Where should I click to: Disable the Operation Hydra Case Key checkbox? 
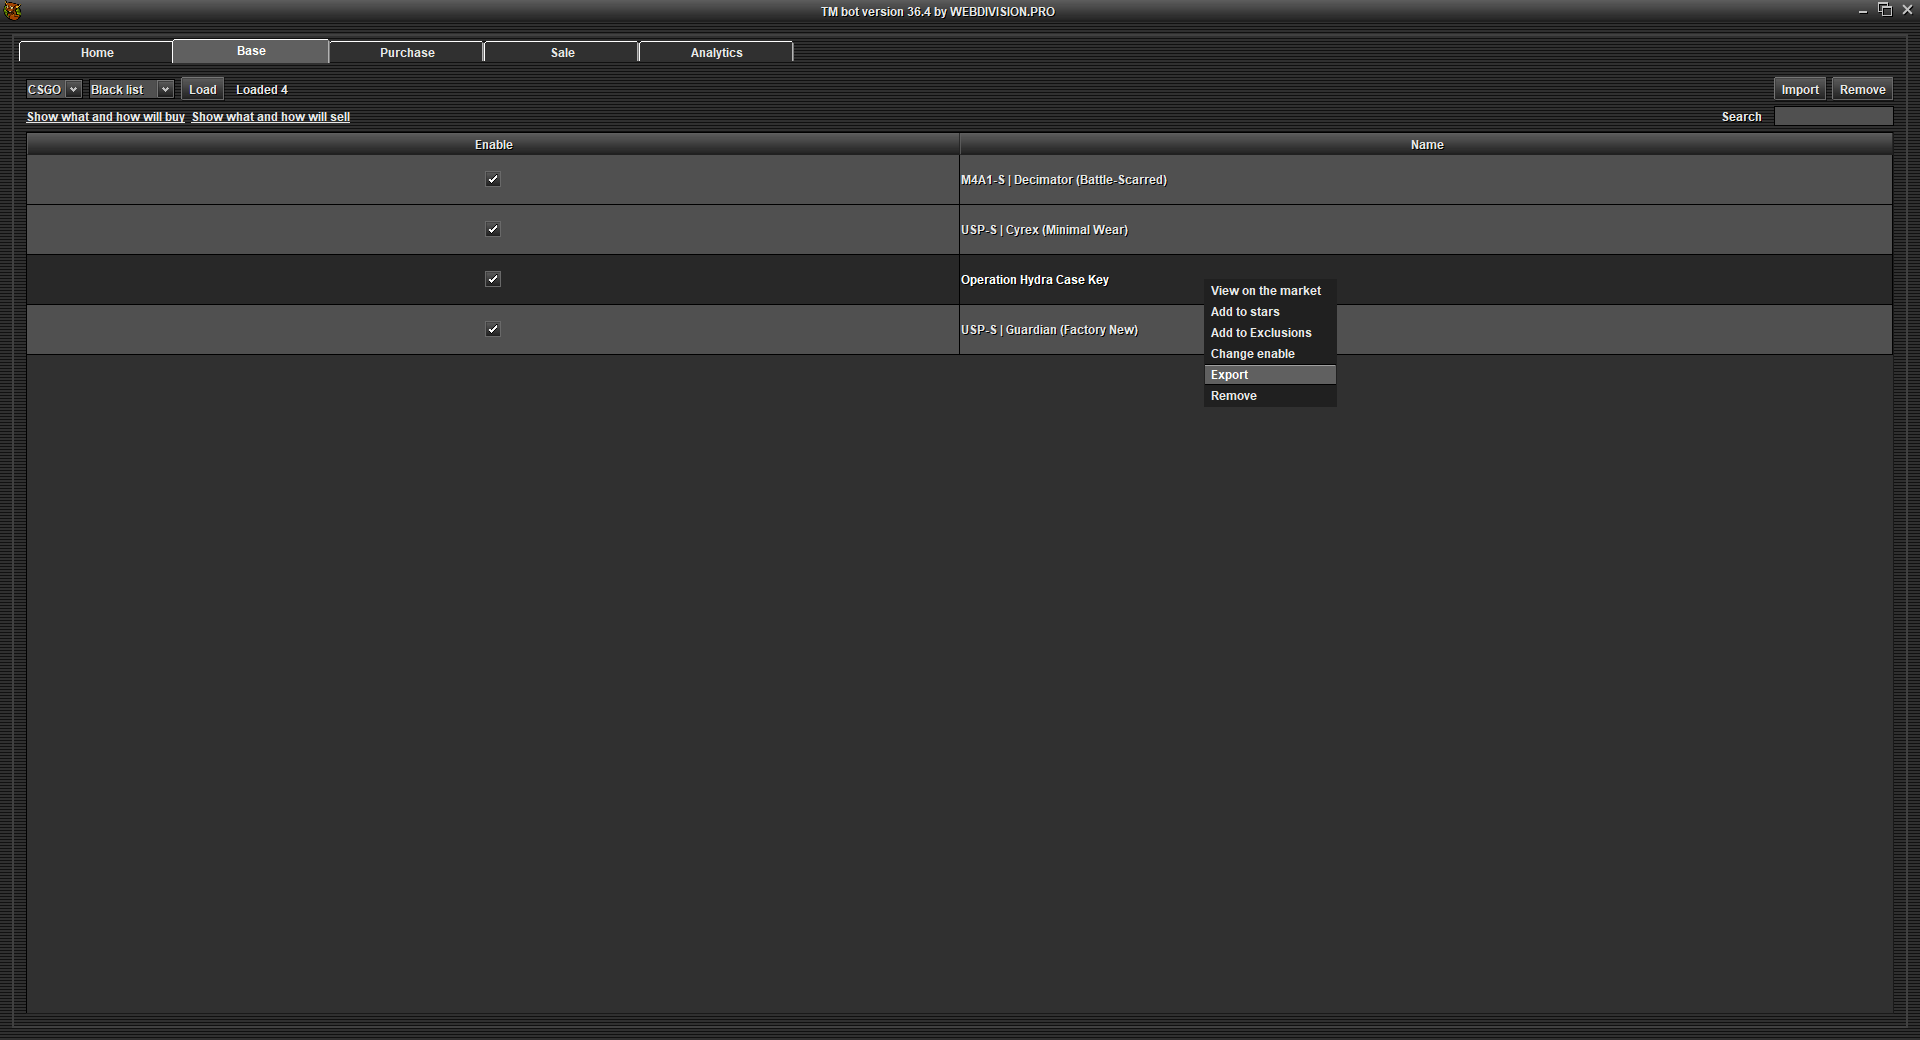pyautogui.click(x=493, y=280)
